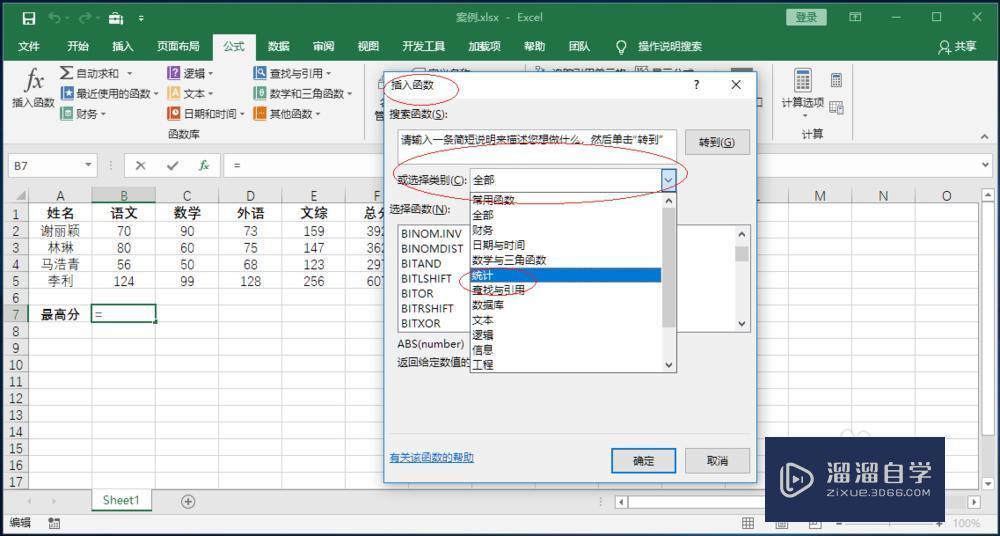The height and width of the screenshot is (536, 1000).
Task: Click the Calculate Now calculator icon
Action: (x=837, y=80)
